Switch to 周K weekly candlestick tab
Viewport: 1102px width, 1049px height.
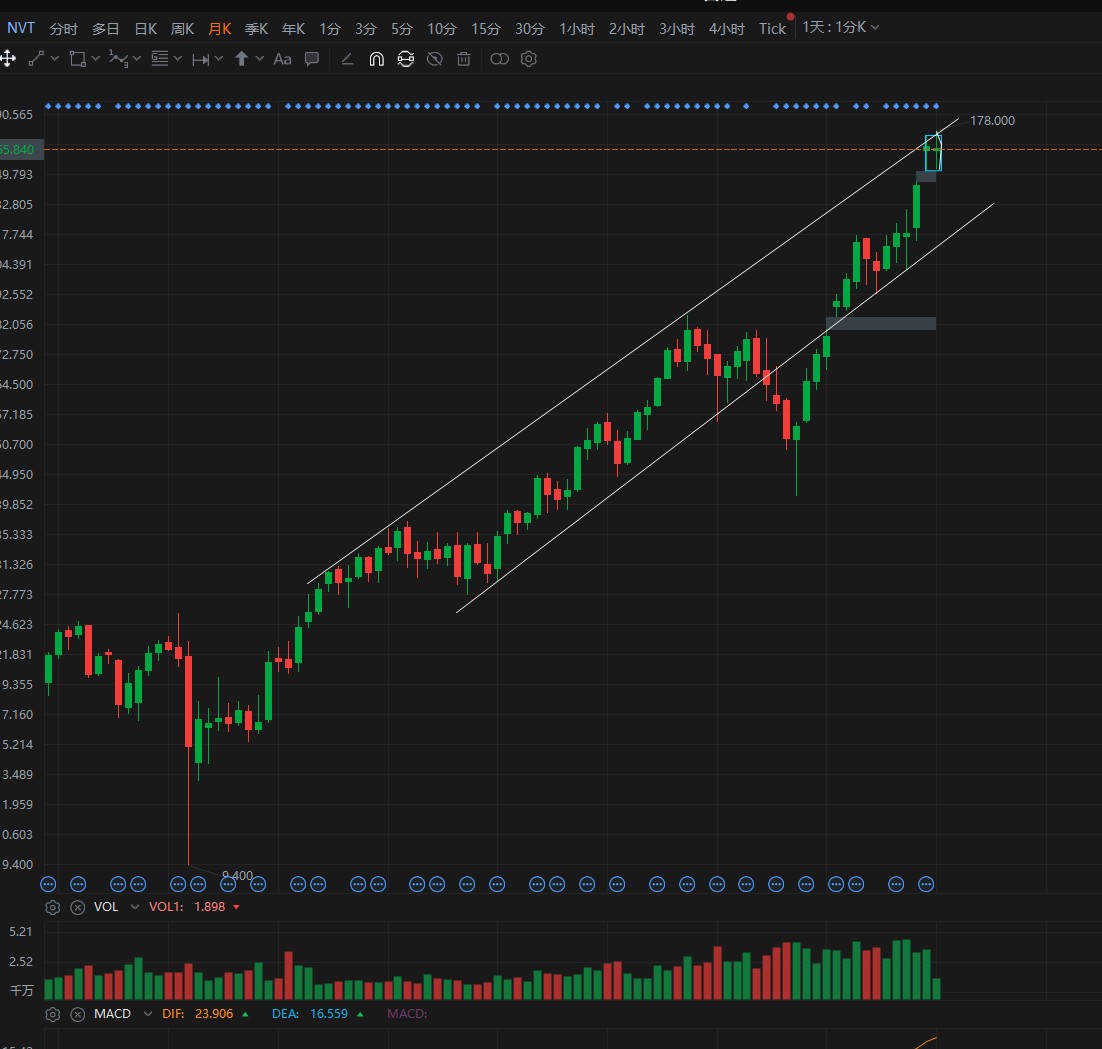pos(182,29)
